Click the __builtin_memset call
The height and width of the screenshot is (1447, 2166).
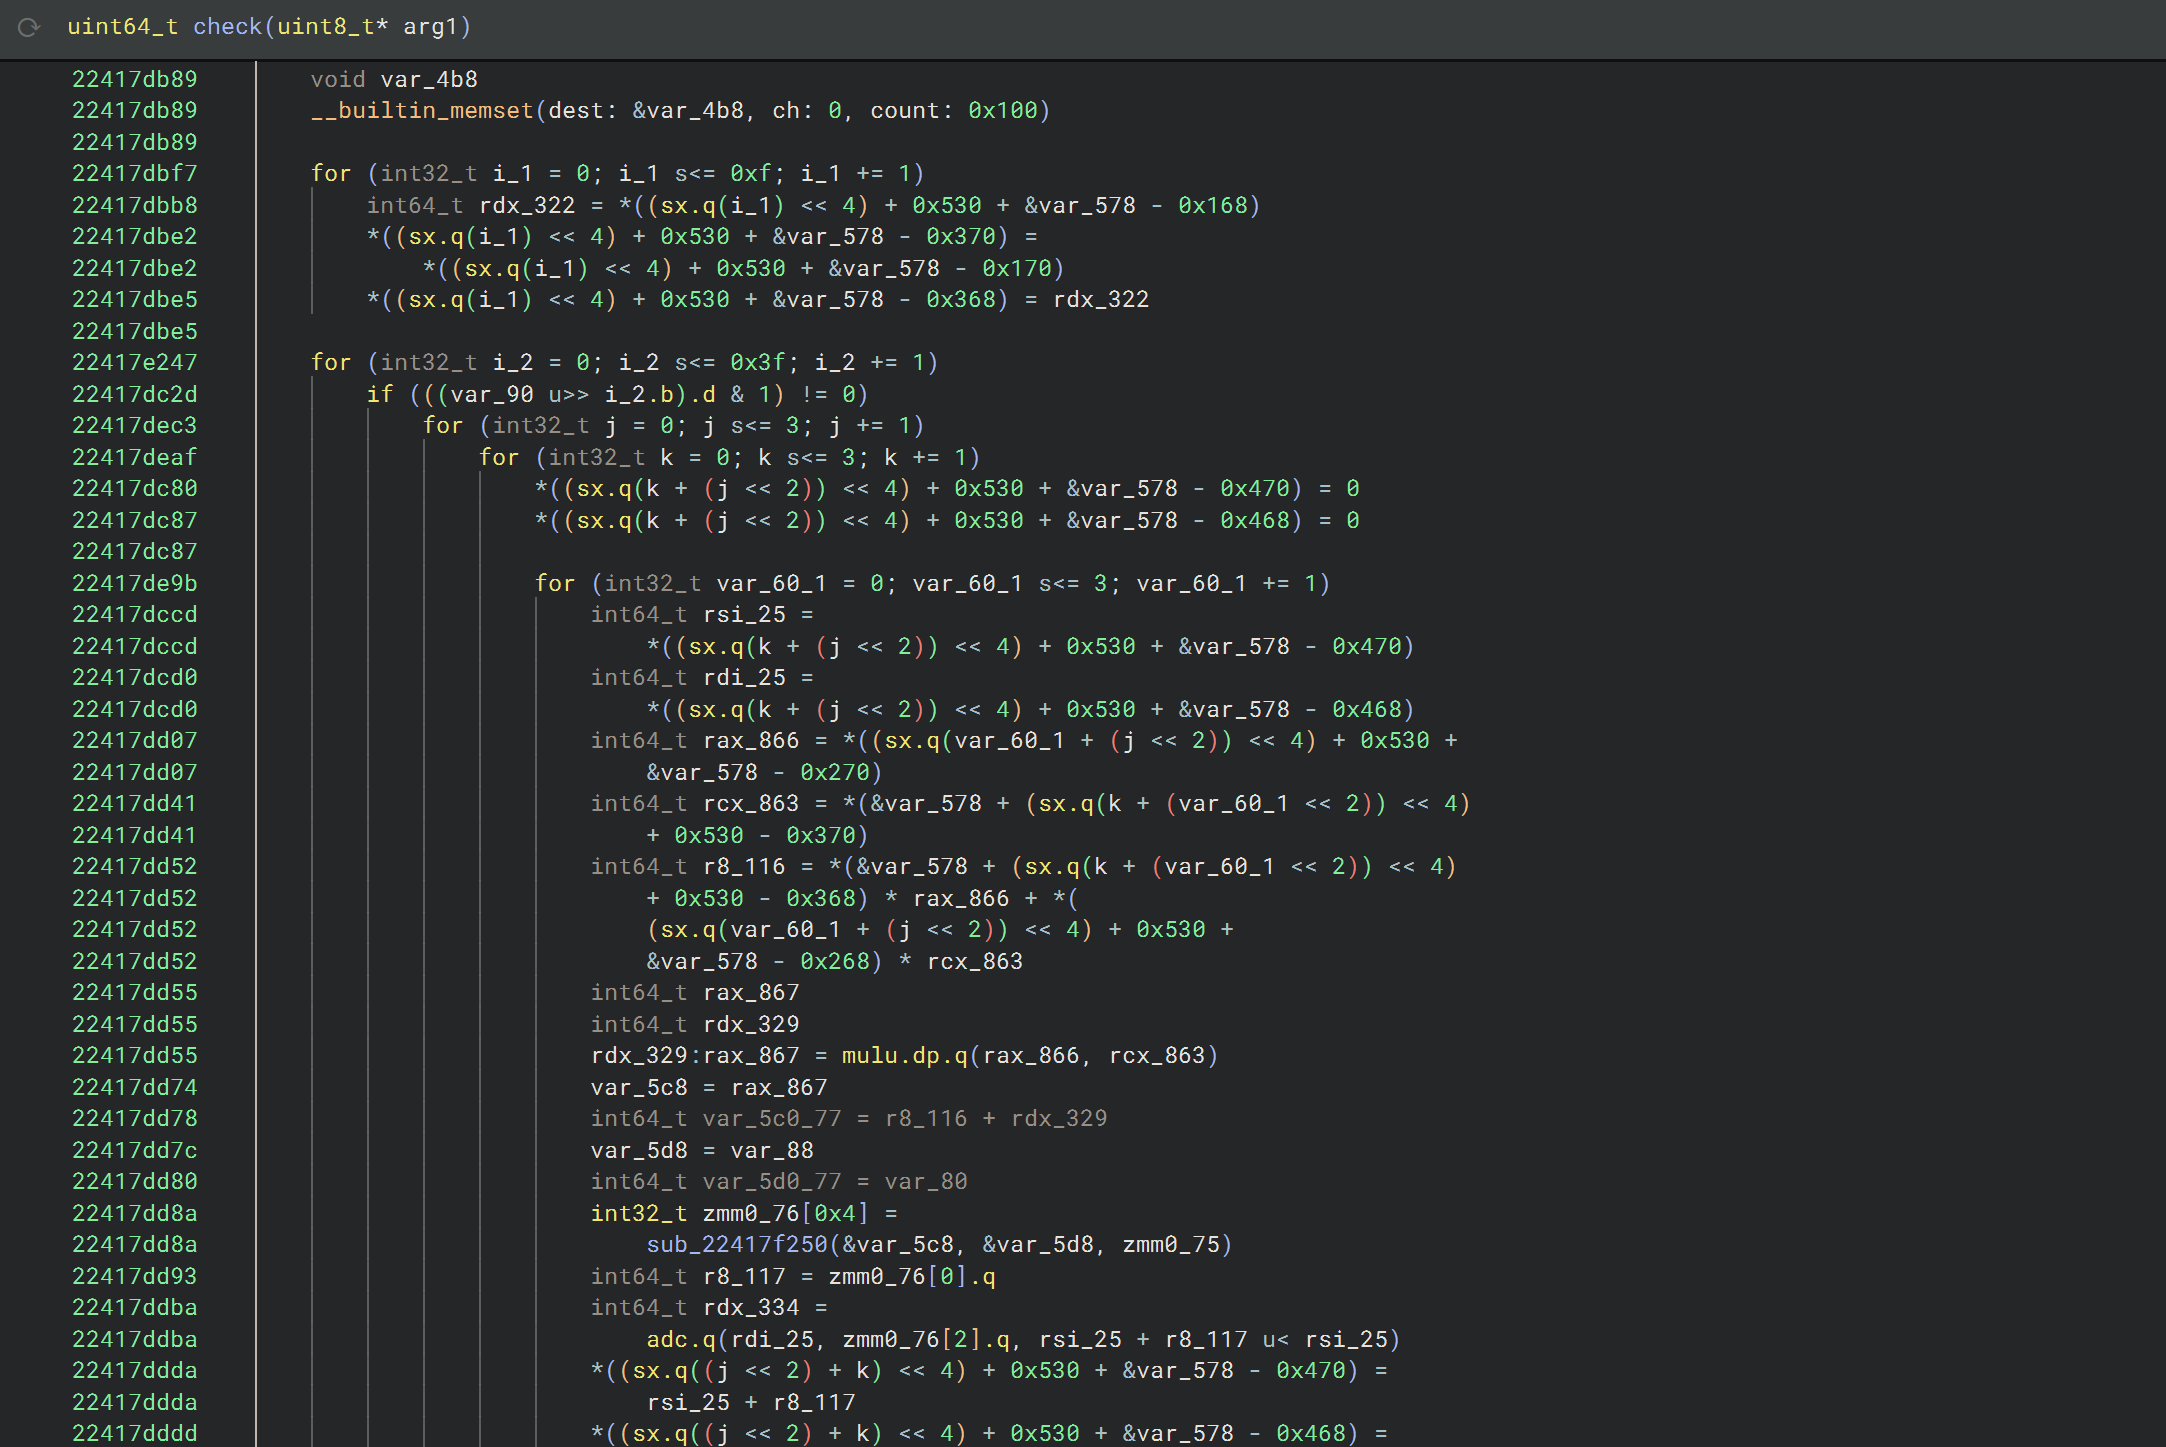[x=420, y=110]
